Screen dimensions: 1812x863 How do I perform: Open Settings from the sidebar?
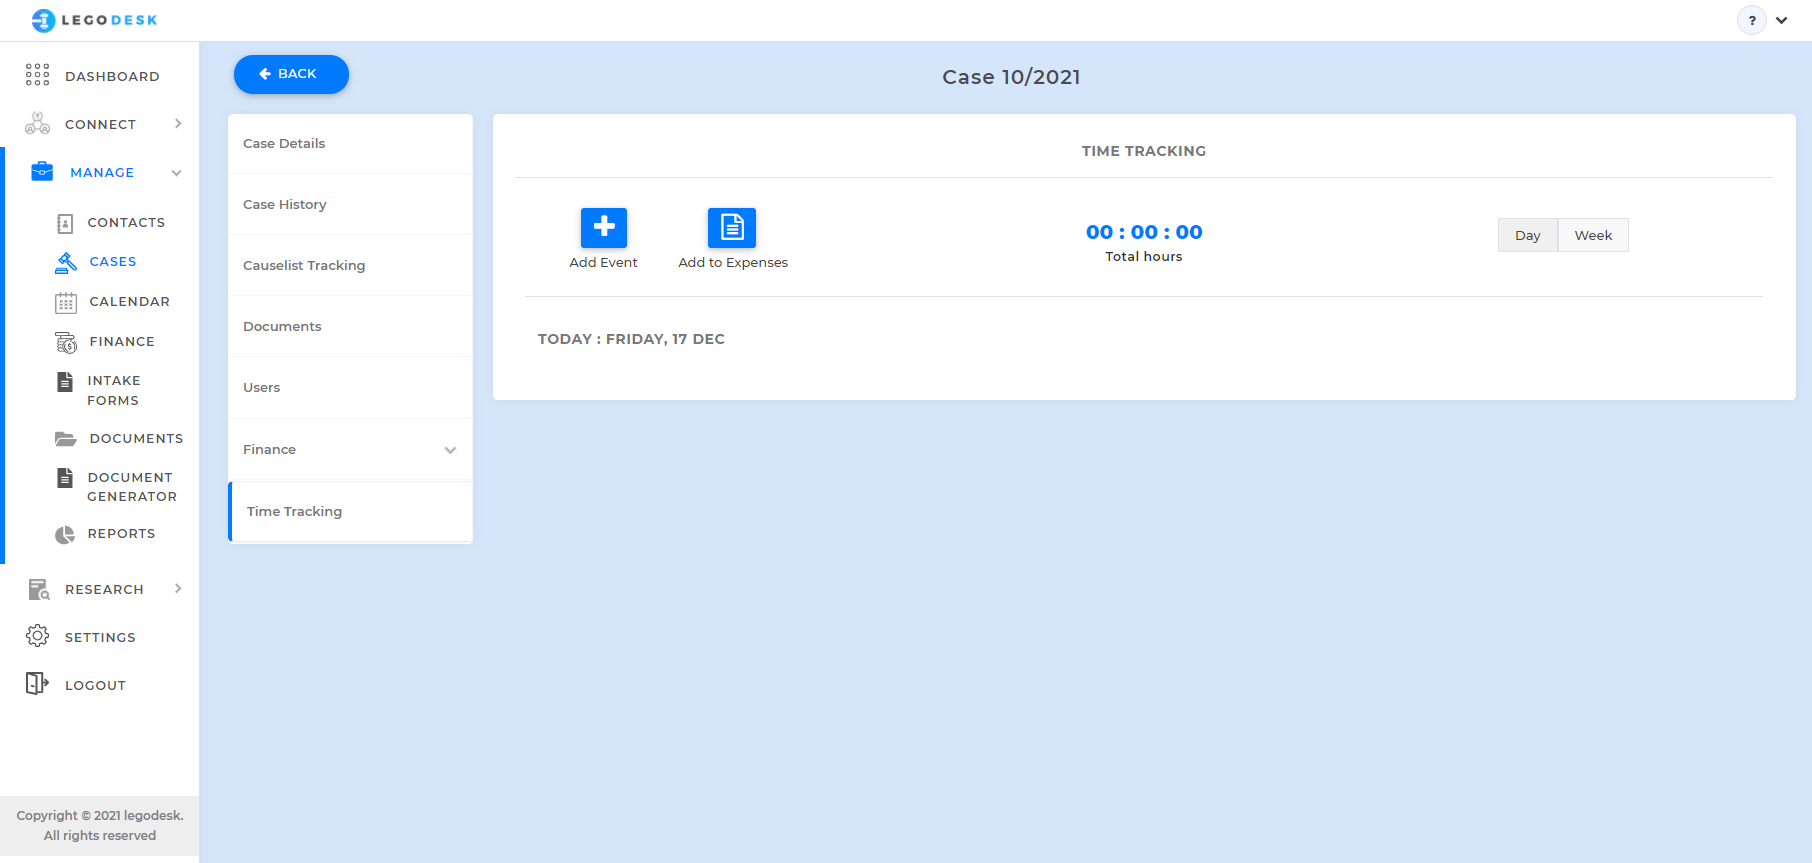100,637
